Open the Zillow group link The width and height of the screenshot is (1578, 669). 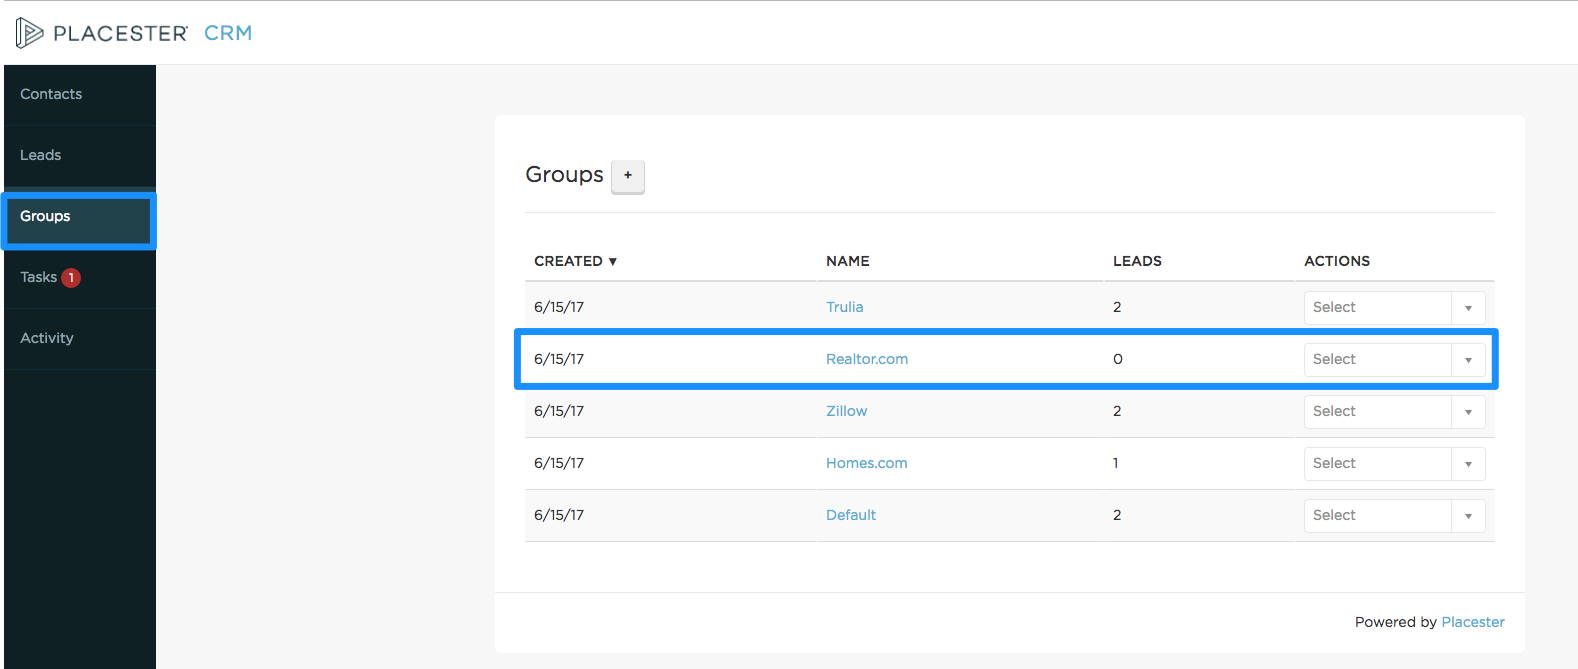point(847,411)
